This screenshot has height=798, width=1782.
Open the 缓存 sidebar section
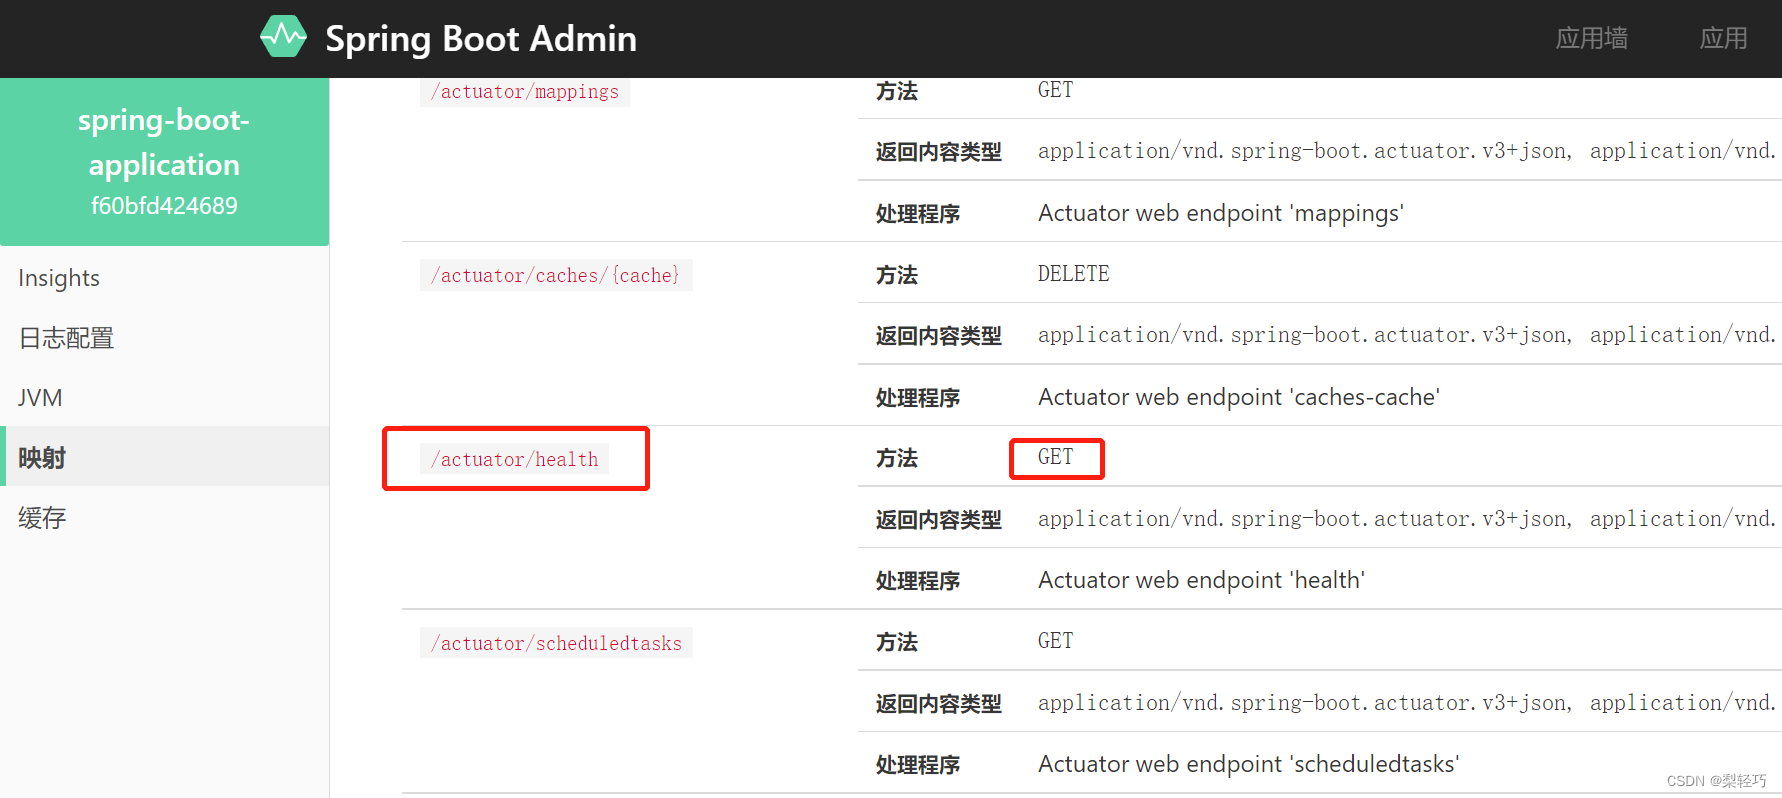point(41,518)
